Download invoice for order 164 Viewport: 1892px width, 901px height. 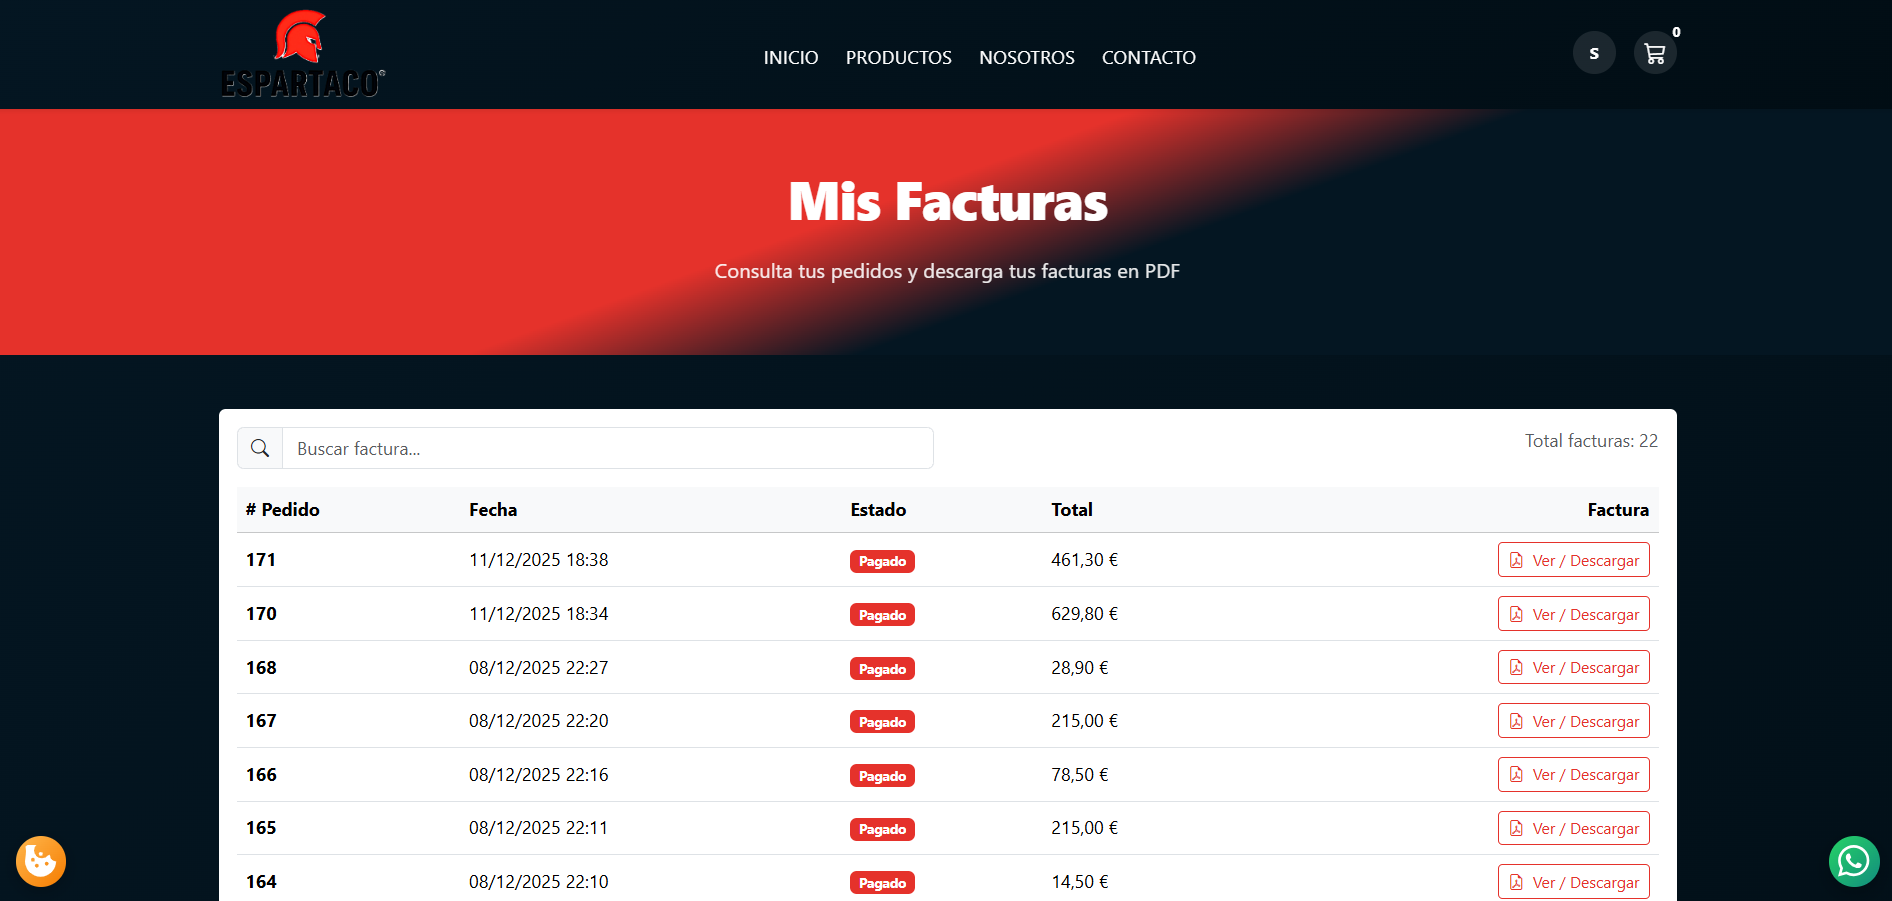coord(1574,882)
